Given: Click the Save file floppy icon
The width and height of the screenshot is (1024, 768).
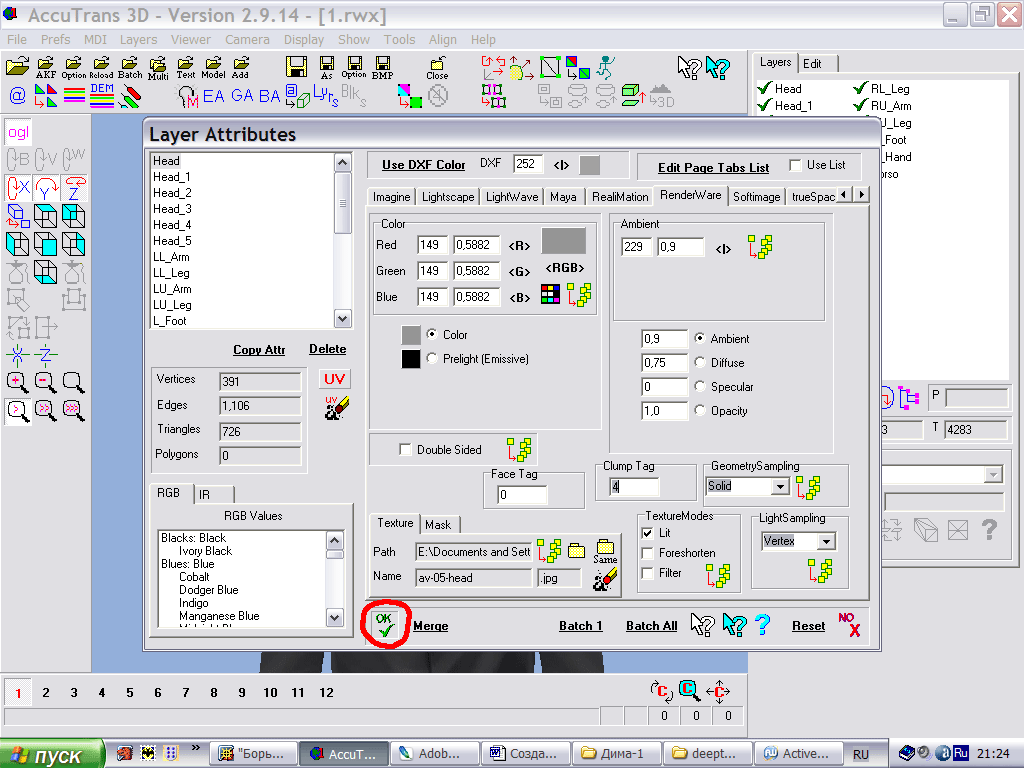Looking at the screenshot, I should click(296, 67).
